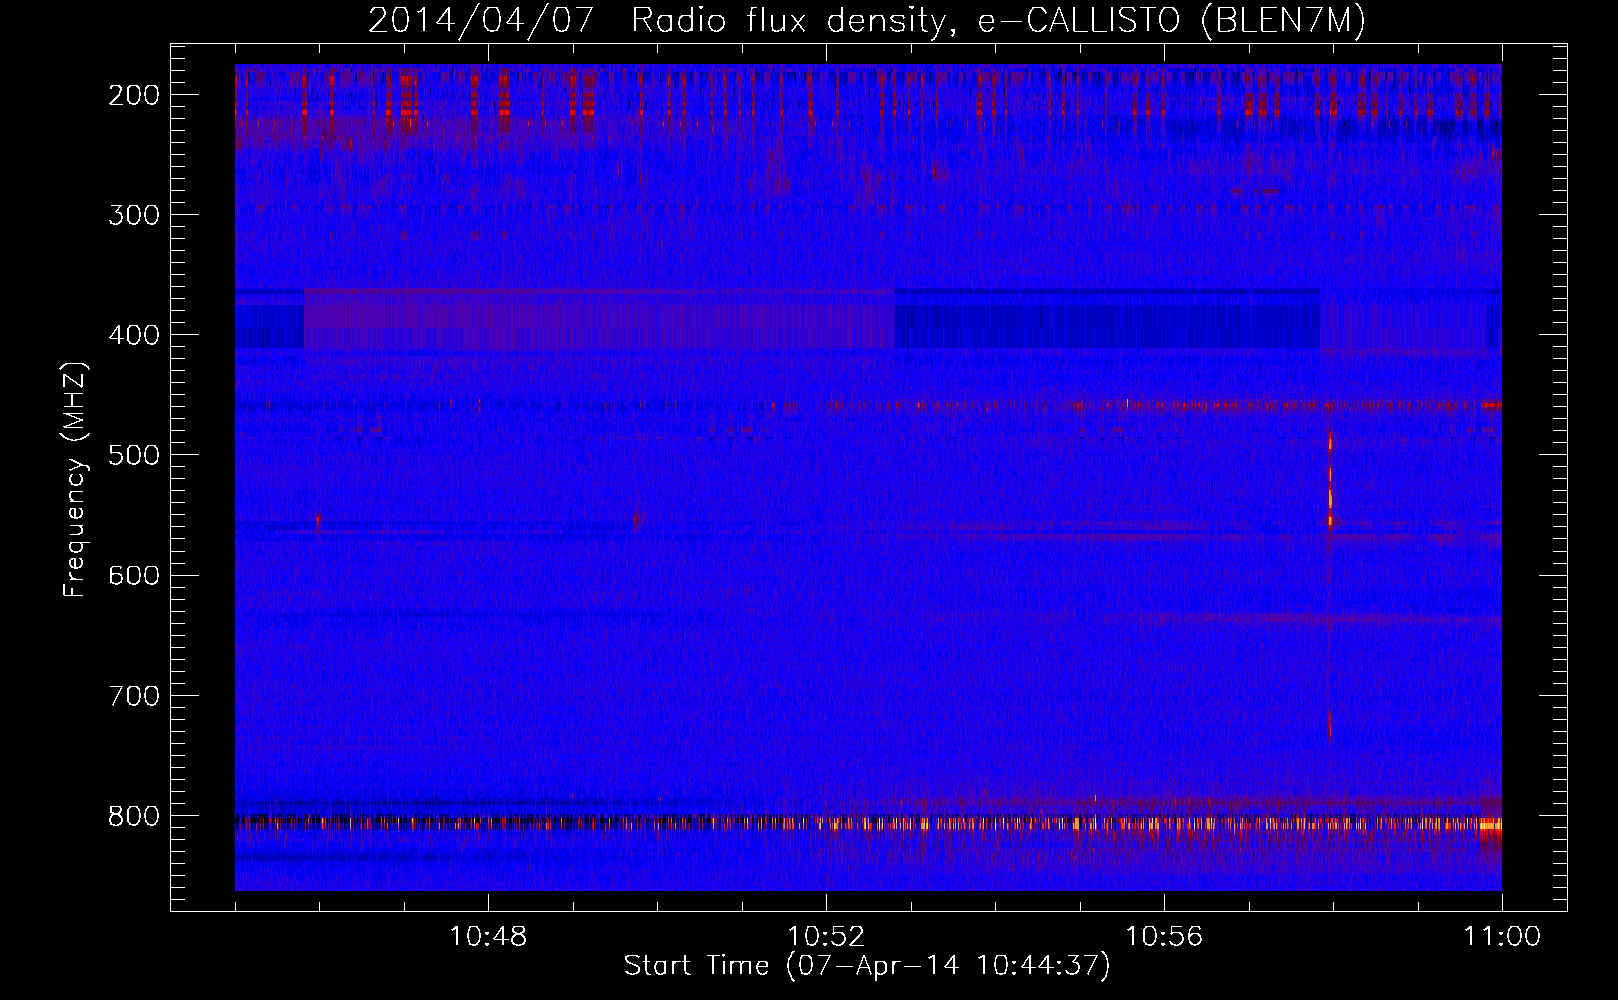Click the 500 frequency tick label
The width and height of the screenshot is (1618, 1000).
(133, 455)
